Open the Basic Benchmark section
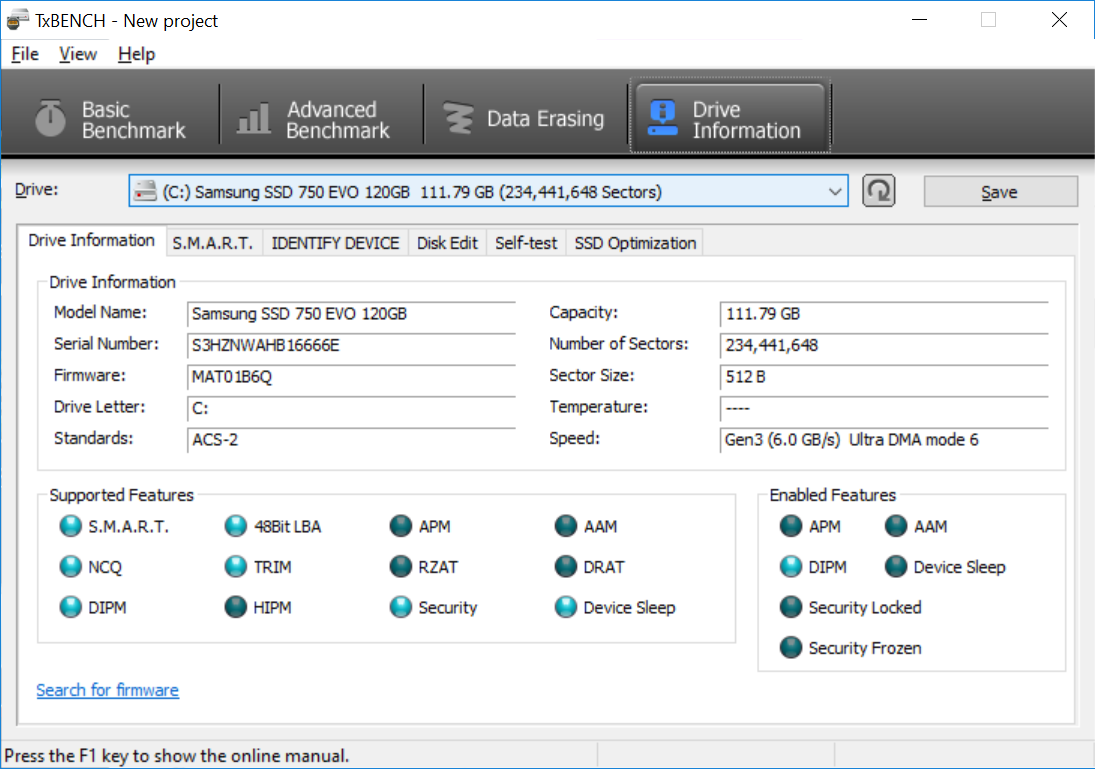The width and height of the screenshot is (1095, 769). pyautogui.click(x=110, y=119)
